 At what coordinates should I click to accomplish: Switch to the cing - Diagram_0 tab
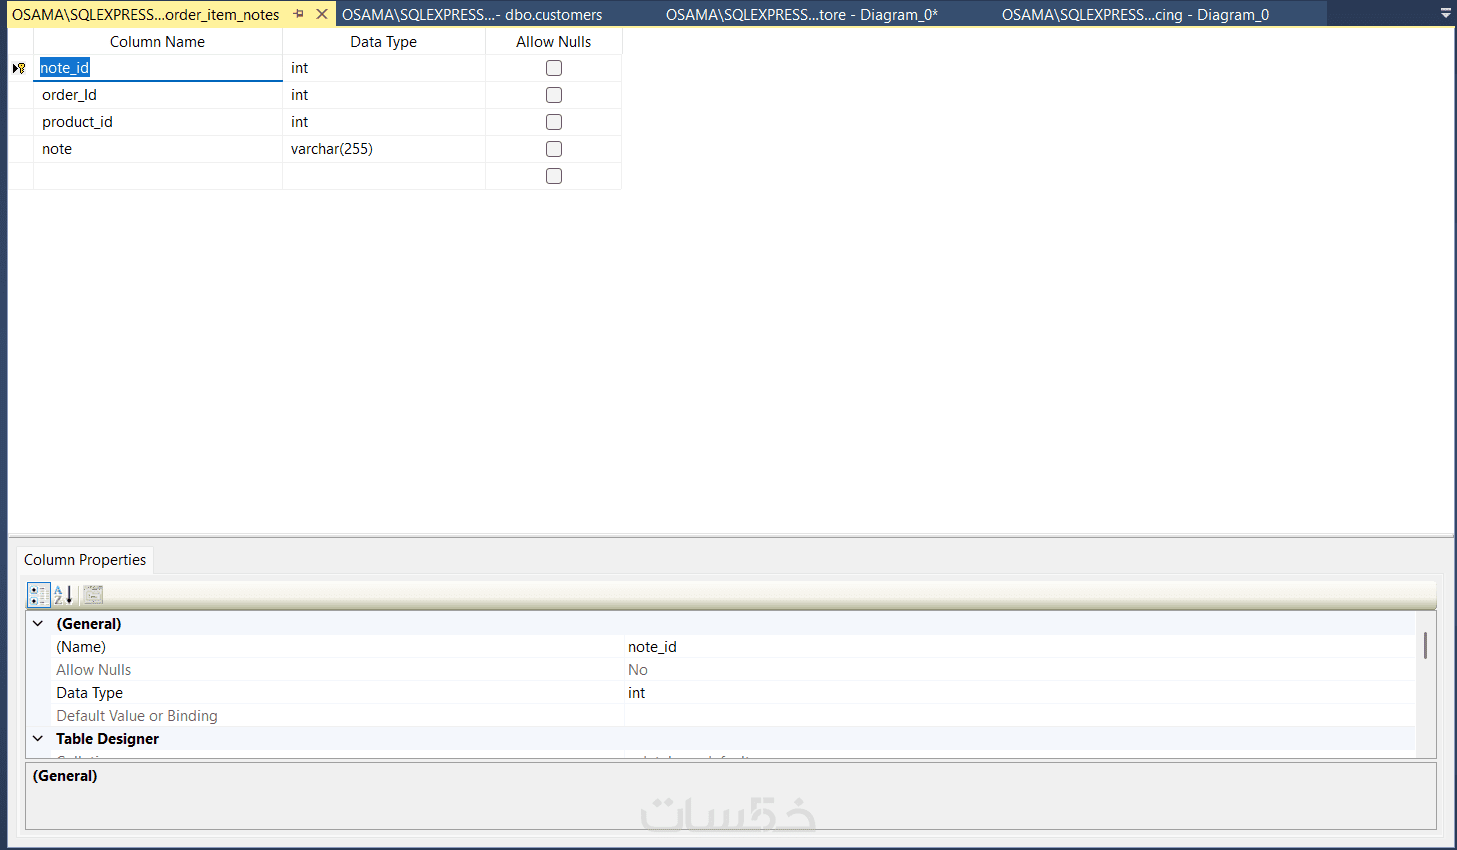1136,15
